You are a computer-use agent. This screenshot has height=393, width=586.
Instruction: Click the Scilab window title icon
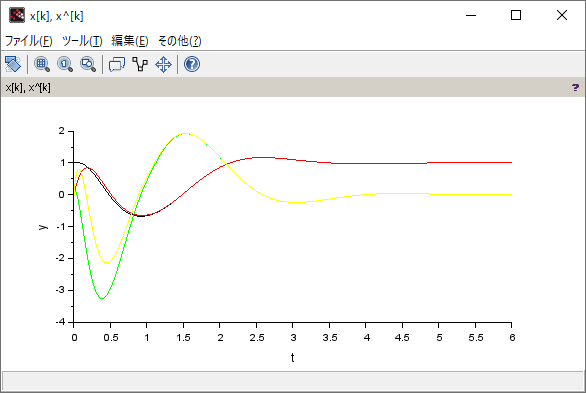point(17,15)
